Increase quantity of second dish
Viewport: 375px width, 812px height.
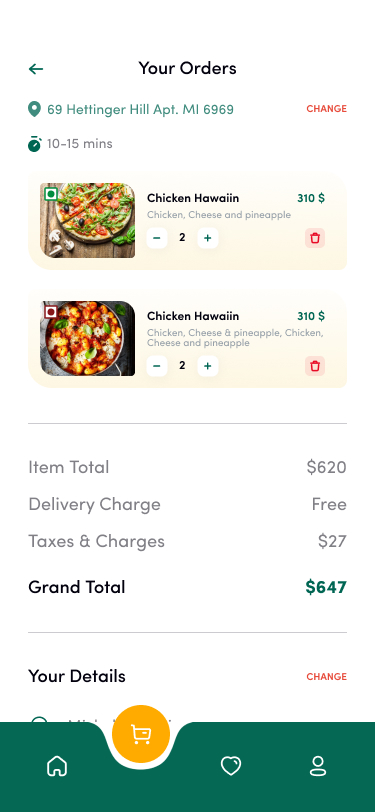tap(208, 366)
